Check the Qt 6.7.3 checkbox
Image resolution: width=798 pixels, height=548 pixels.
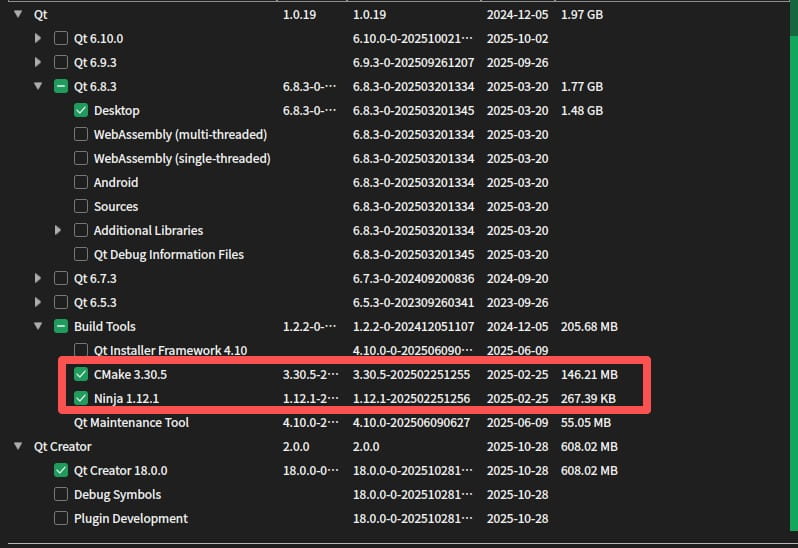pyautogui.click(x=61, y=278)
